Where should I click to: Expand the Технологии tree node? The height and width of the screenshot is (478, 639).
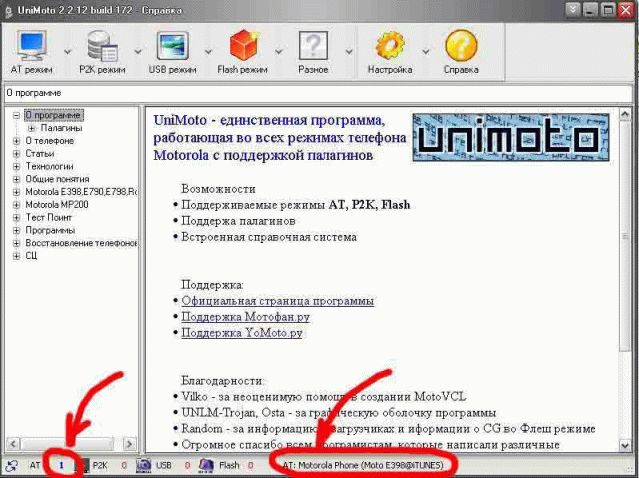[x=16, y=166]
